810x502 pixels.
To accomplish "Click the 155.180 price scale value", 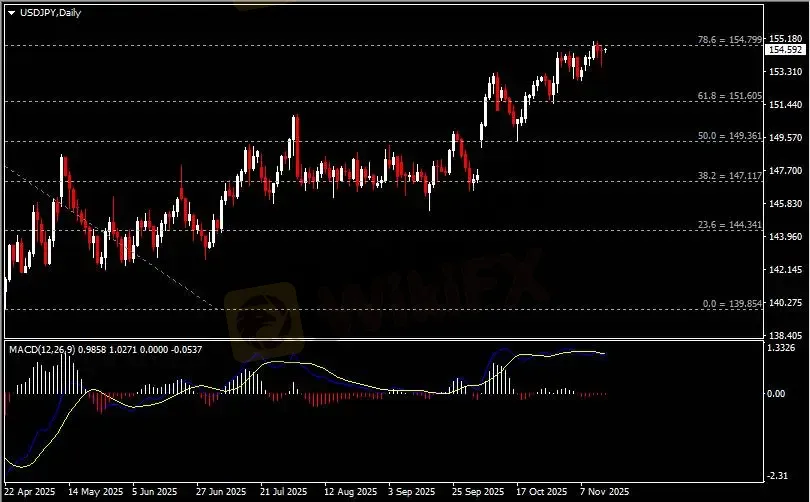I will pyautogui.click(x=783, y=39).
